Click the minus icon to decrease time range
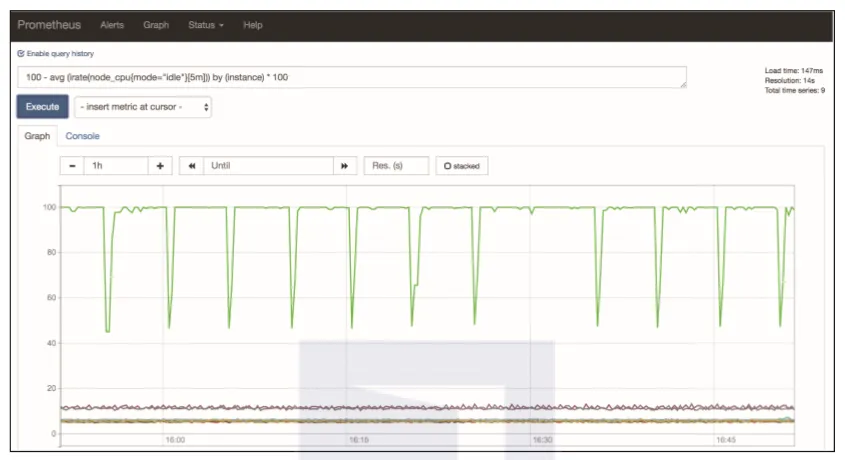Viewport: 845px width, 460px height. click(x=72, y=166)
